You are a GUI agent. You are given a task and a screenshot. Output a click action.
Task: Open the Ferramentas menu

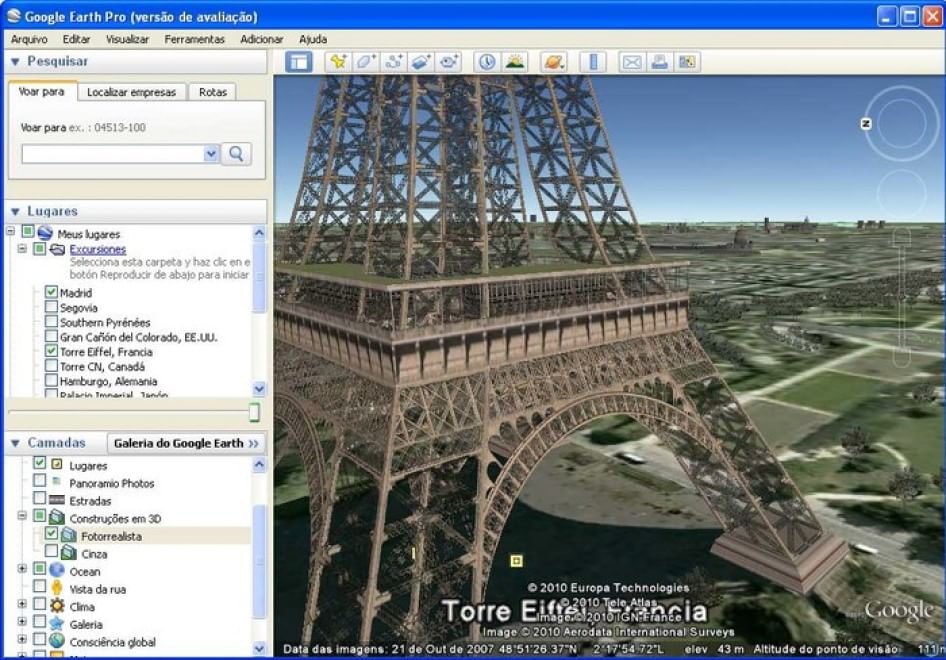pyautogui.click(x=194, y=39)
